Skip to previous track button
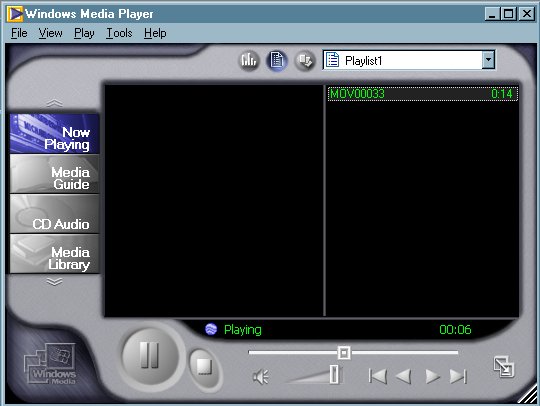The image size is (540, 406). (x=378, y=376)
